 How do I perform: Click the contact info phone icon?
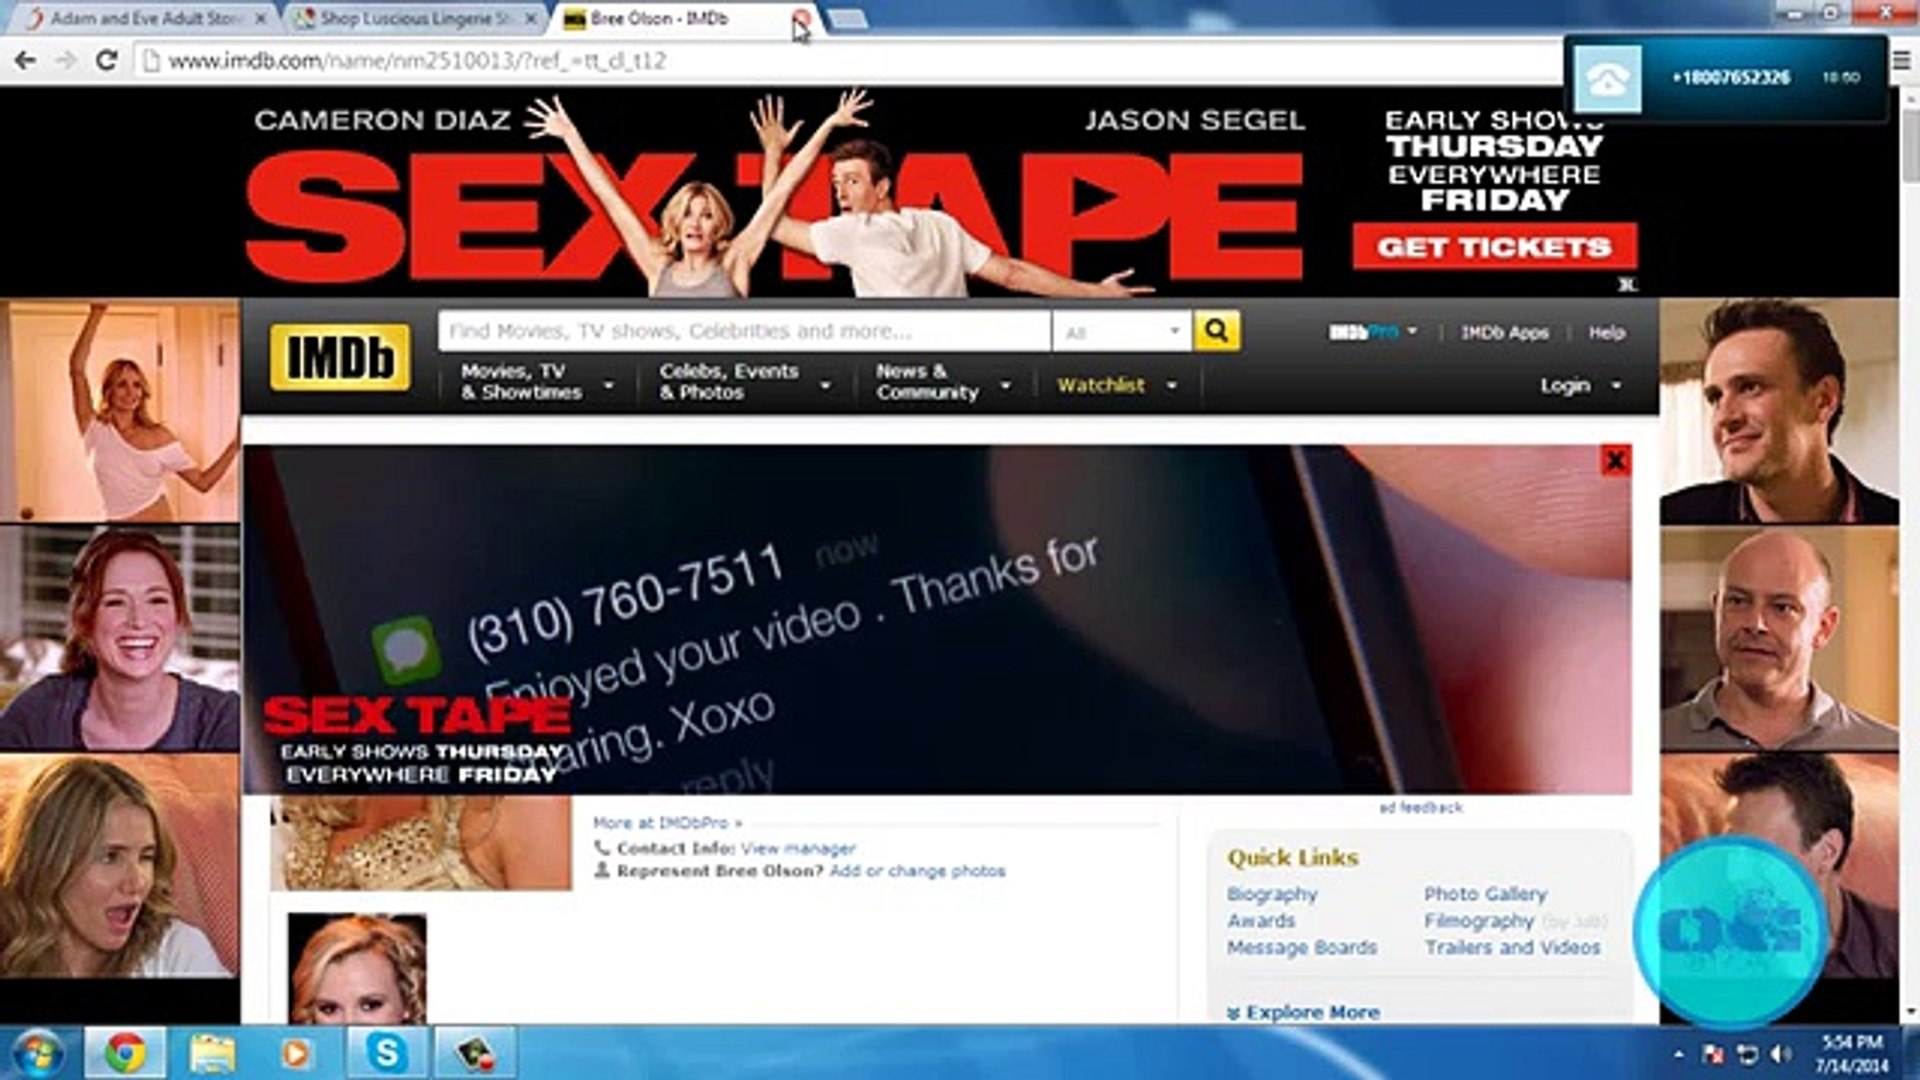coord(602,848)
